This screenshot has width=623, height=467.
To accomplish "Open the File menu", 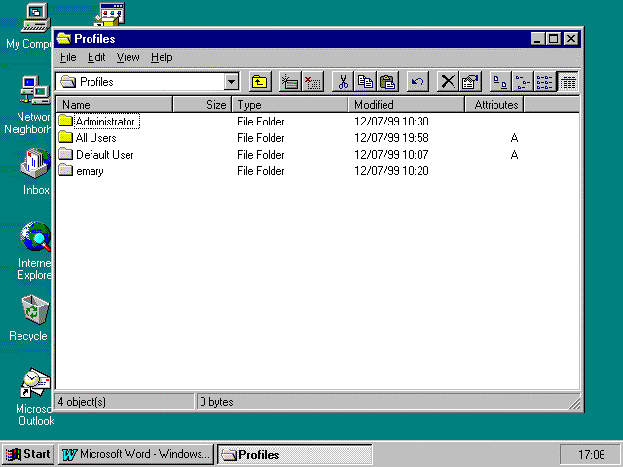I will click(67, 58).
